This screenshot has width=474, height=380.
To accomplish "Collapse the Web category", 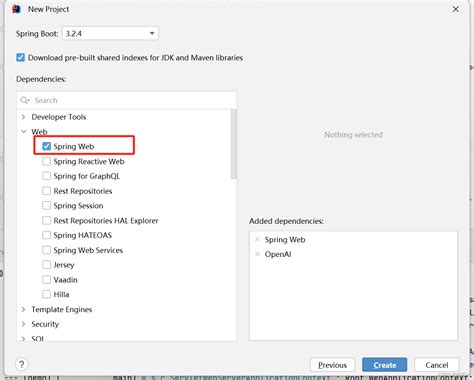I will pyautogui.click(x=23, y=131).
